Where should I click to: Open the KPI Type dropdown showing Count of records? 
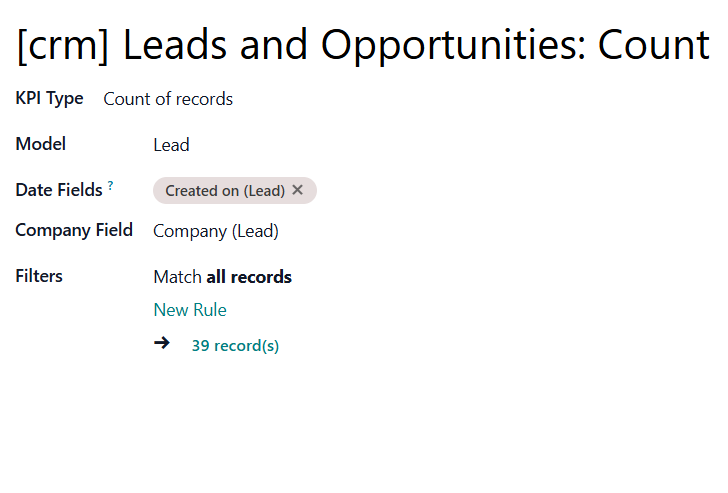[168, 99]
